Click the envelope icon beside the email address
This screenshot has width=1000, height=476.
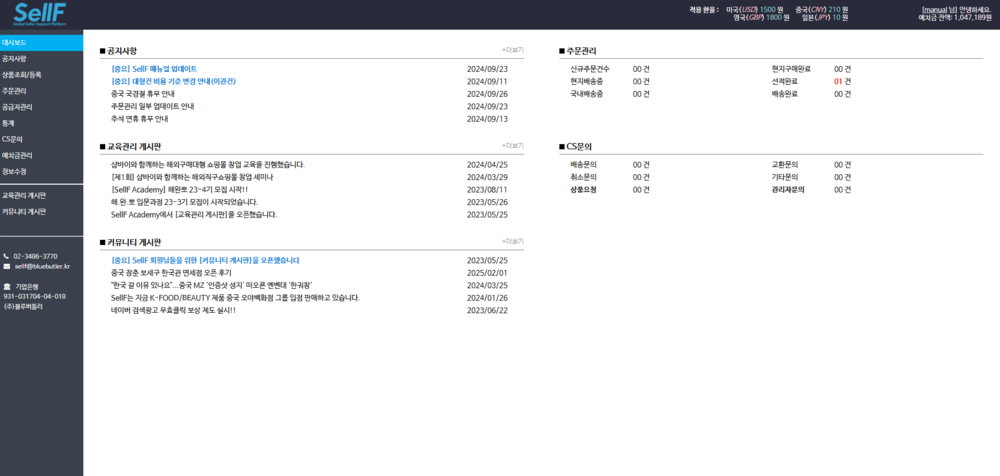coord(6,266)
